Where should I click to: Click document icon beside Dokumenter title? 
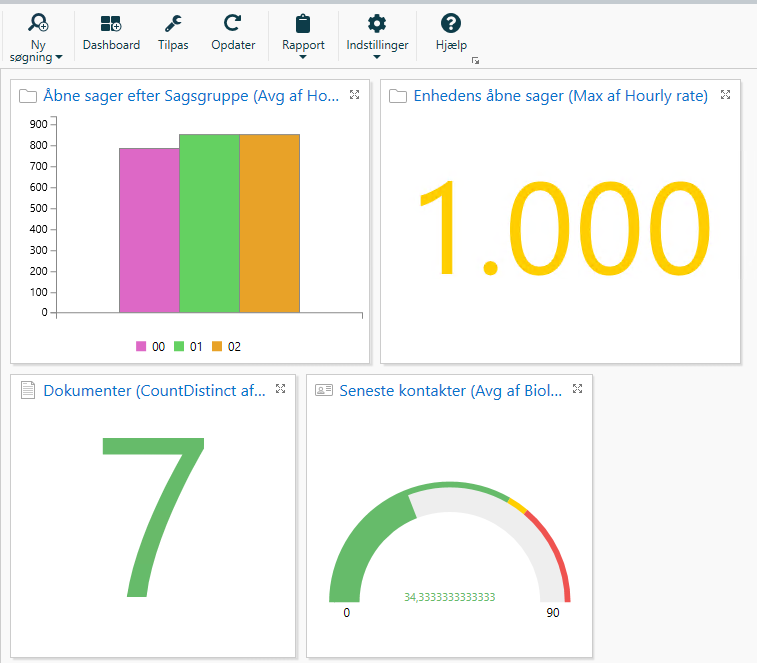tap(28, 390)
